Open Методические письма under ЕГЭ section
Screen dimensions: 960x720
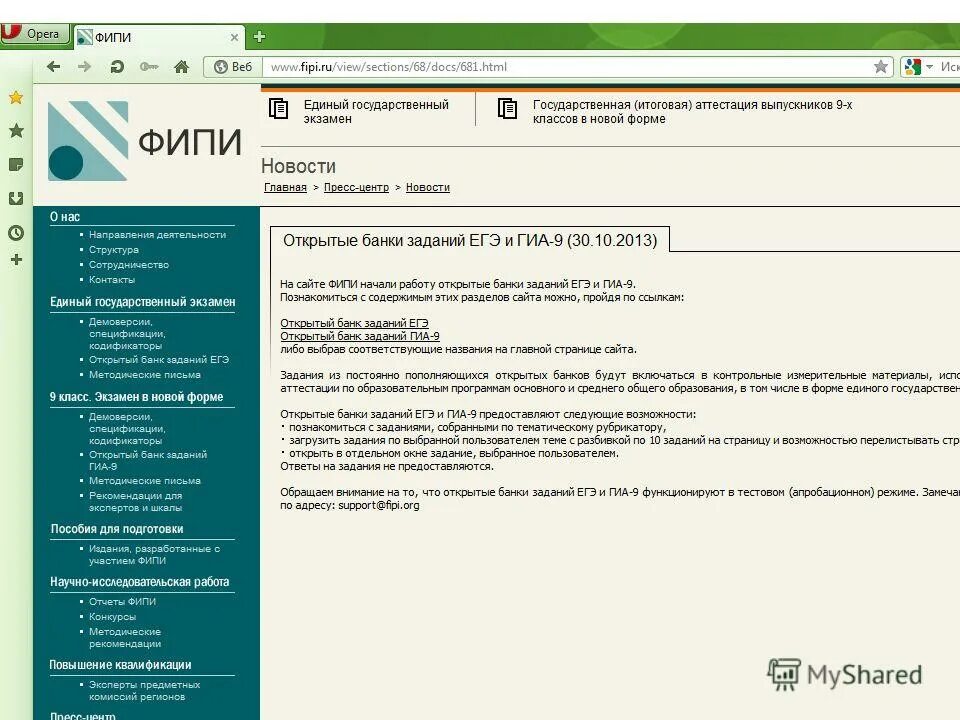(144, 374)
